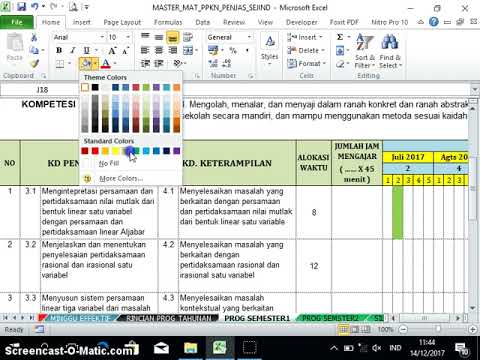
Task: Switch to the Developer tab
Action: click(x=302, y=22)
